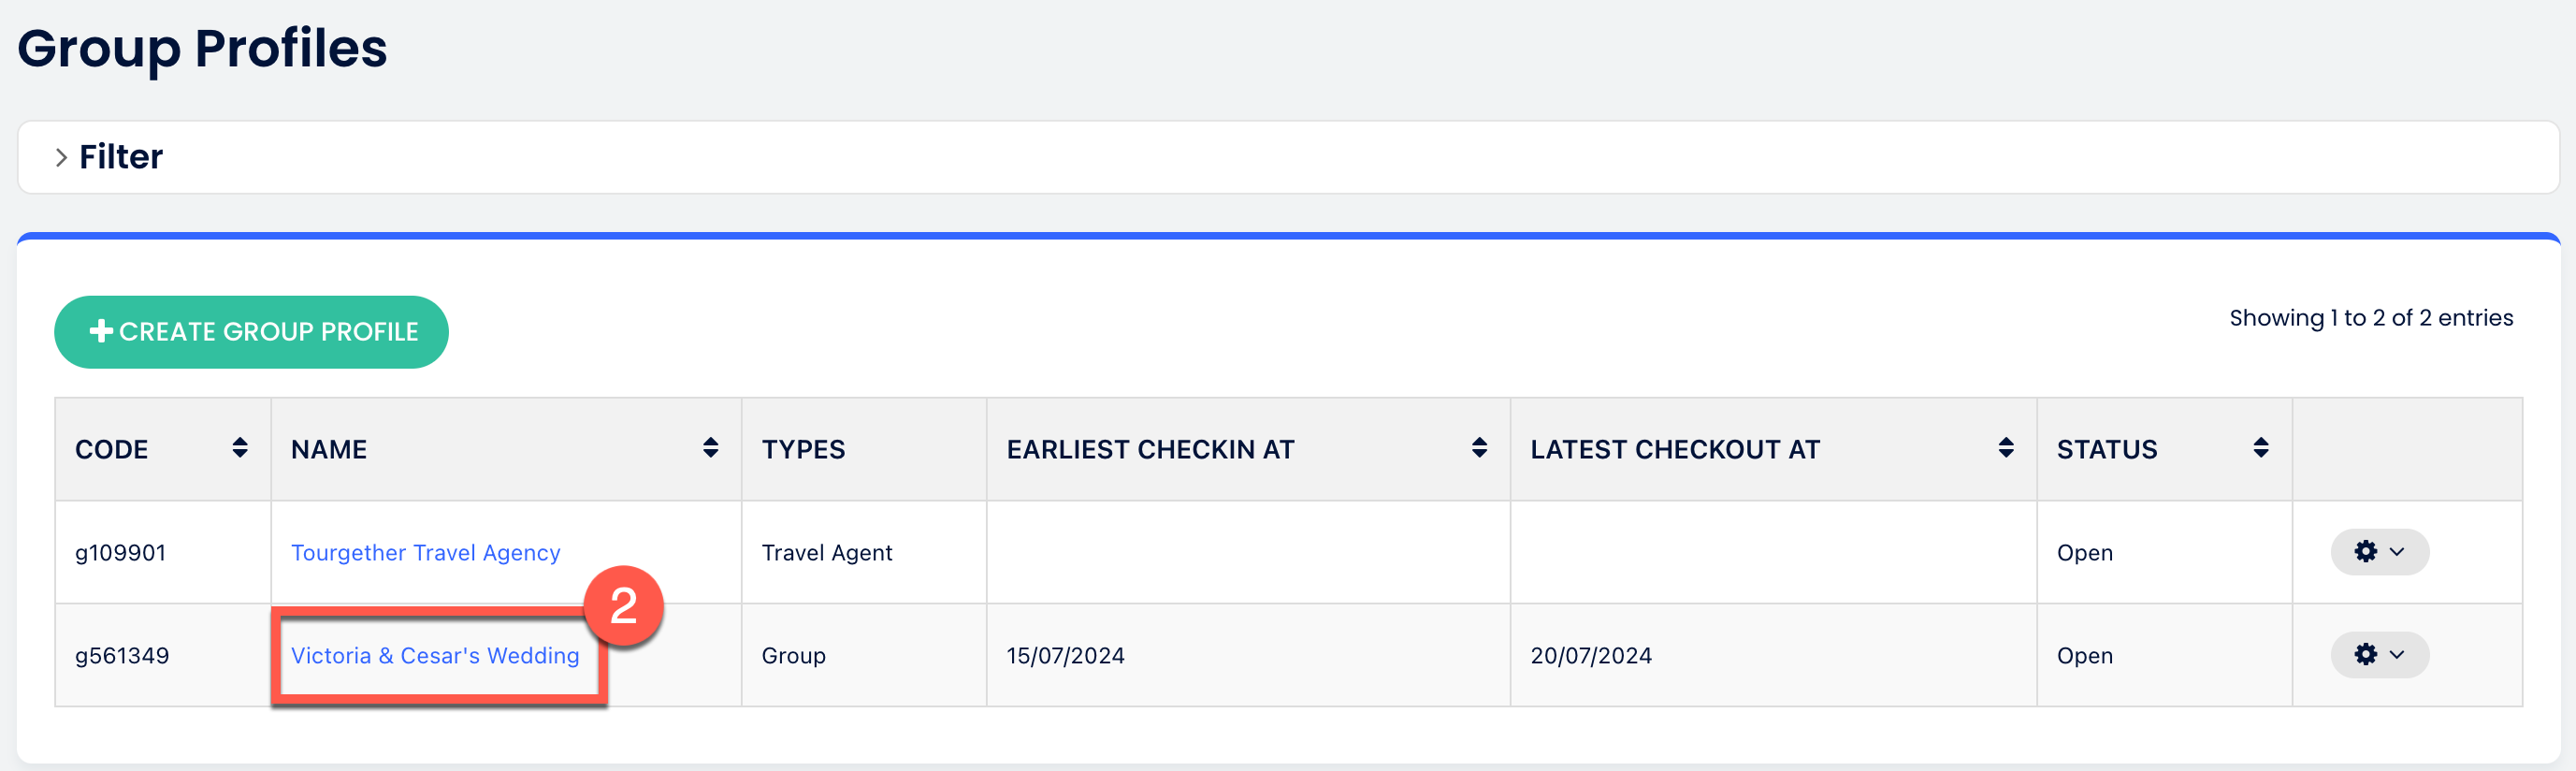Open Victoria & Cesar's Wedding profile link
The width and height of the screenshot is (2576, 771).
(x=435, y=656)
